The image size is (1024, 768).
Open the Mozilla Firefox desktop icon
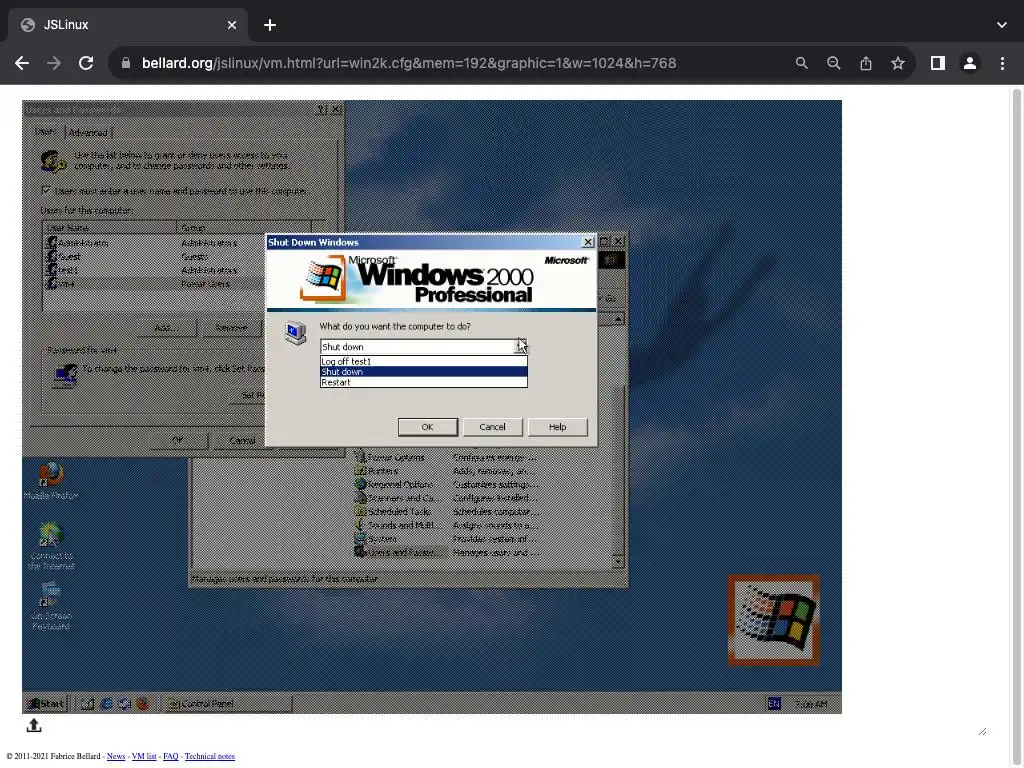coord(51,481)
